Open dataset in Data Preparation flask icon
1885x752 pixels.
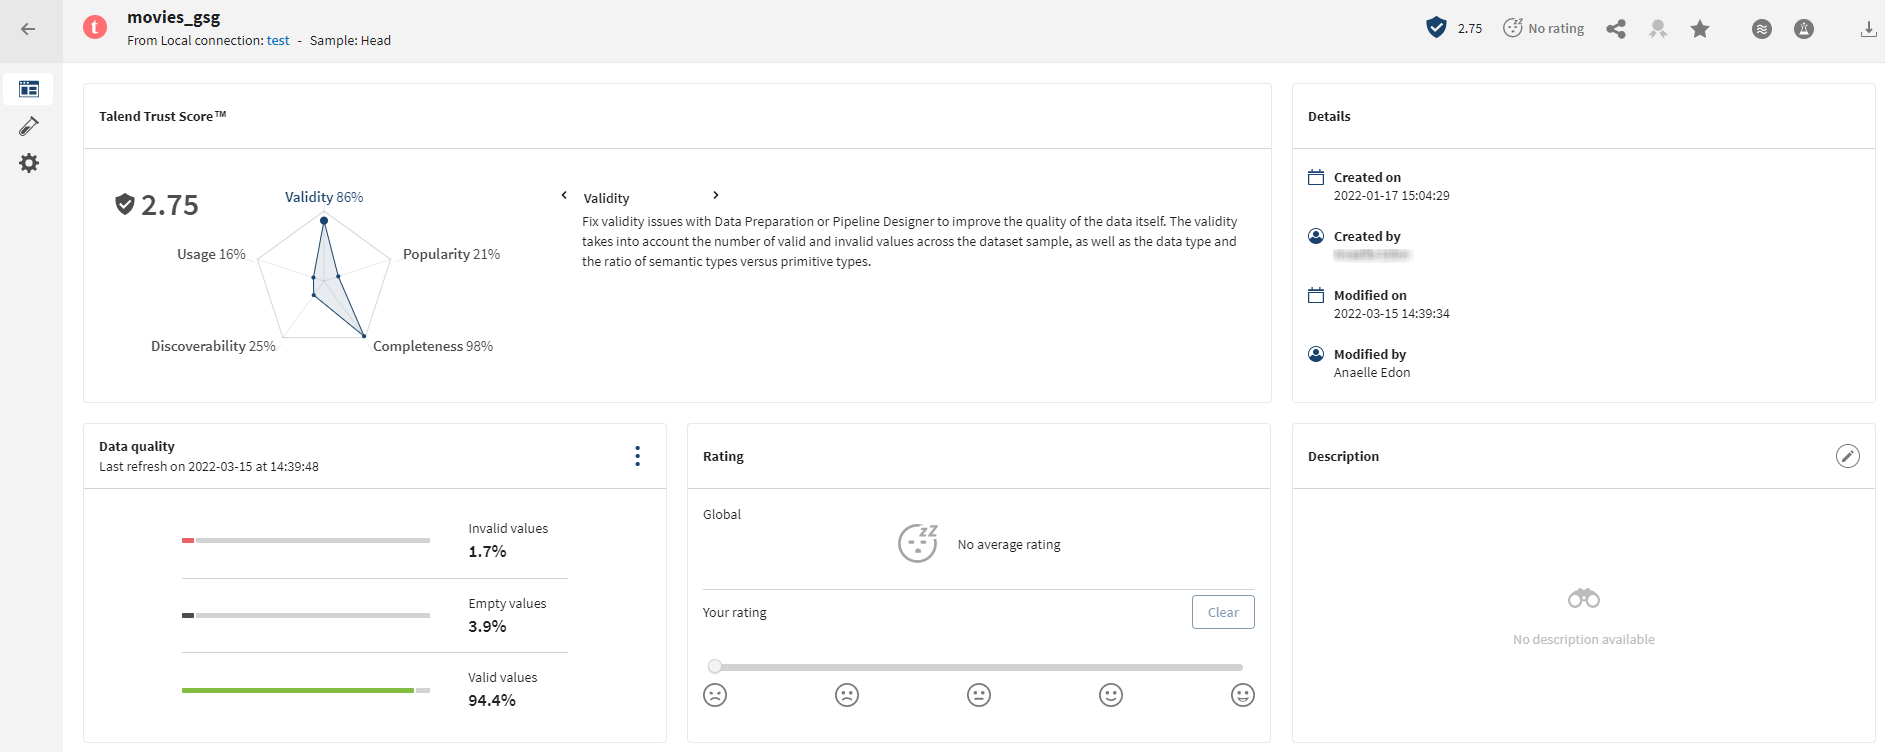coord(1804,29)
